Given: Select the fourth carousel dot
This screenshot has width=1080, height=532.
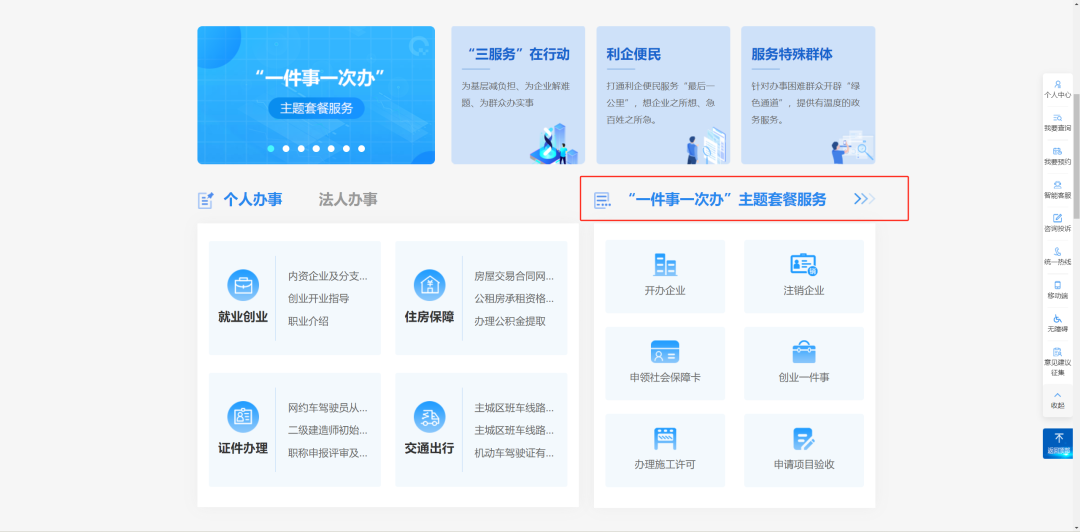Looking at the screenshot, I should coord(316,148).
